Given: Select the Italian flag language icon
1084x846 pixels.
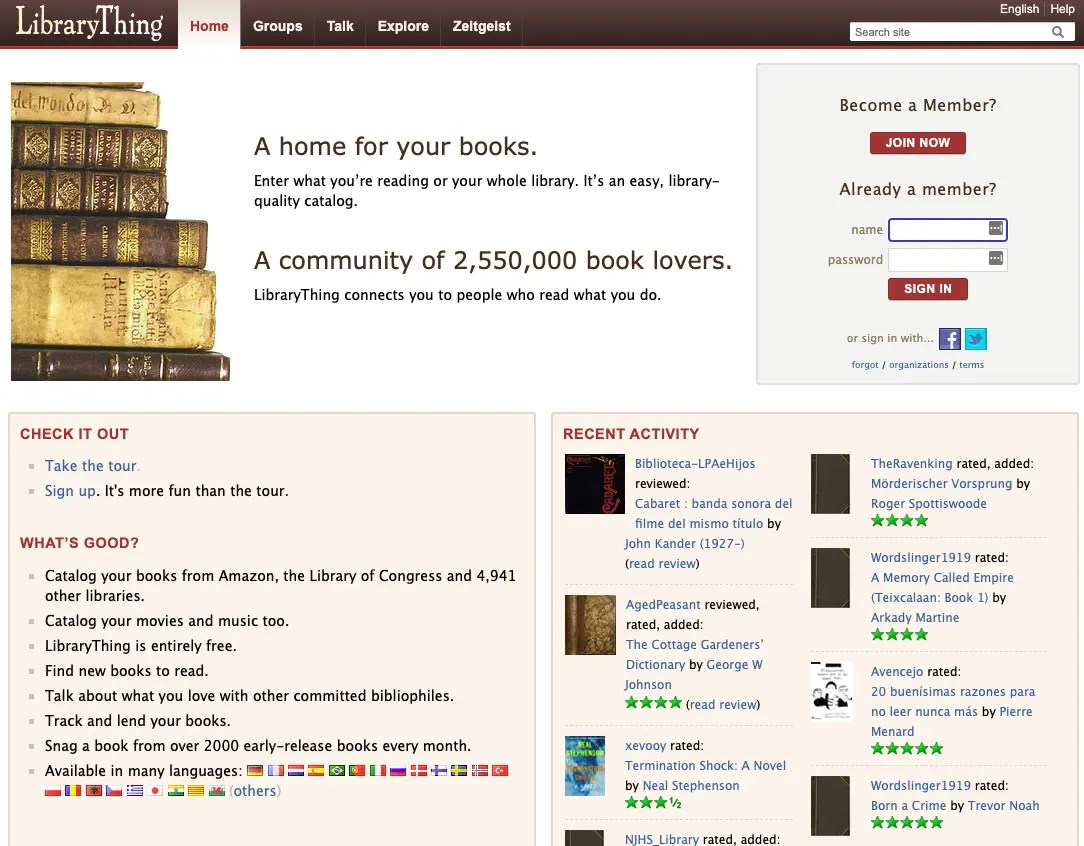Looking at the screenshot, I should tap(377, 771).
